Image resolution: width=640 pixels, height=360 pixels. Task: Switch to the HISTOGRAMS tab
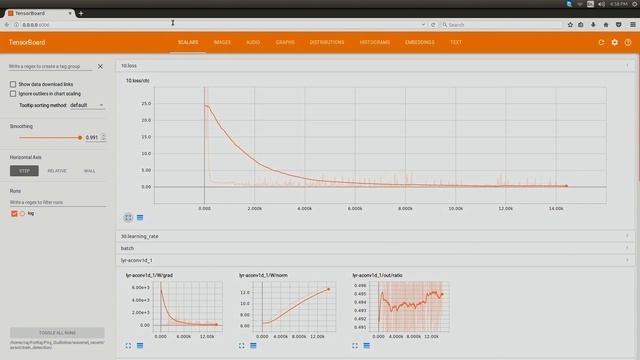[x=375, y=42]
